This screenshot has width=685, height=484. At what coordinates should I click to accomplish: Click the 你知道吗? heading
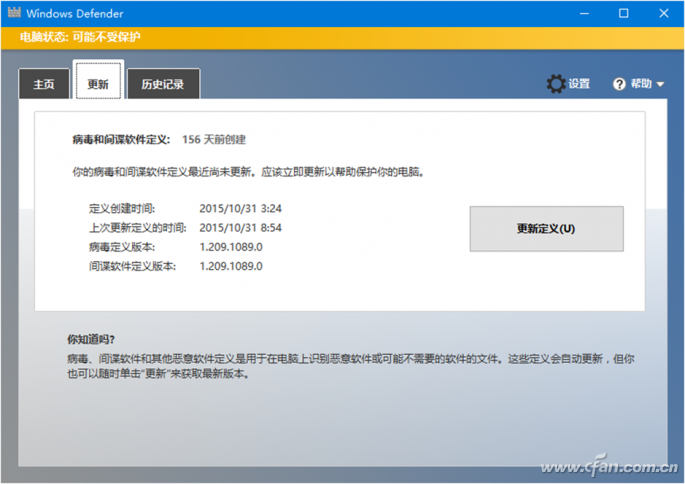[x=91, y=339]
